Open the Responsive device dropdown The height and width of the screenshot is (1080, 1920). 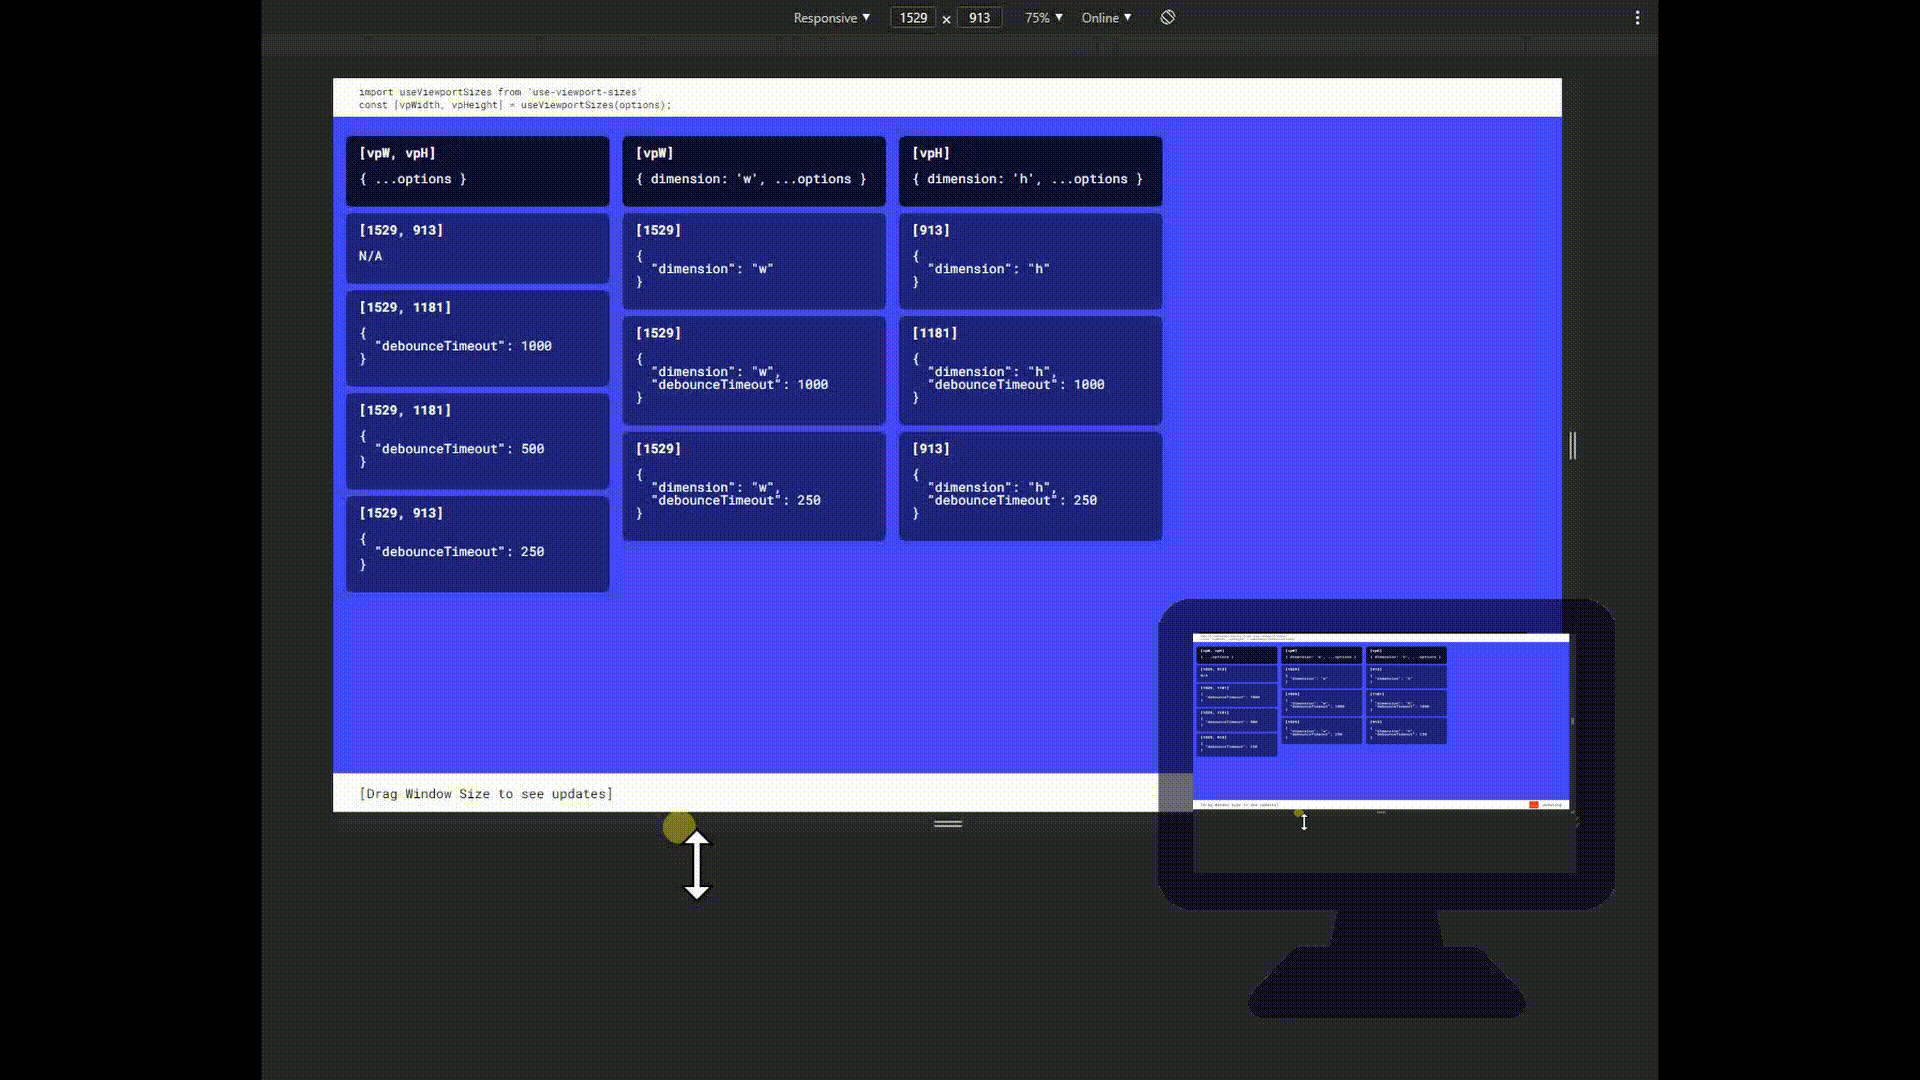click(831, 18)
